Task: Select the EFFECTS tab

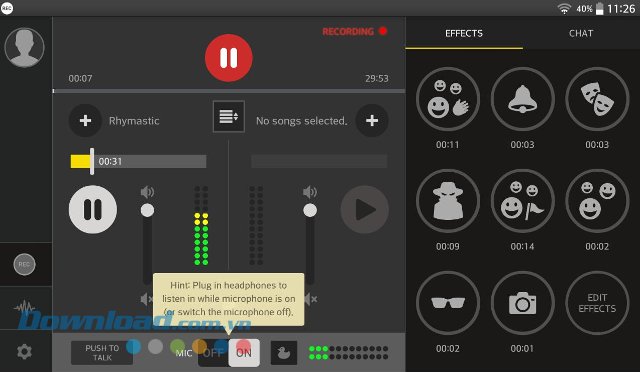Action: 464,33
